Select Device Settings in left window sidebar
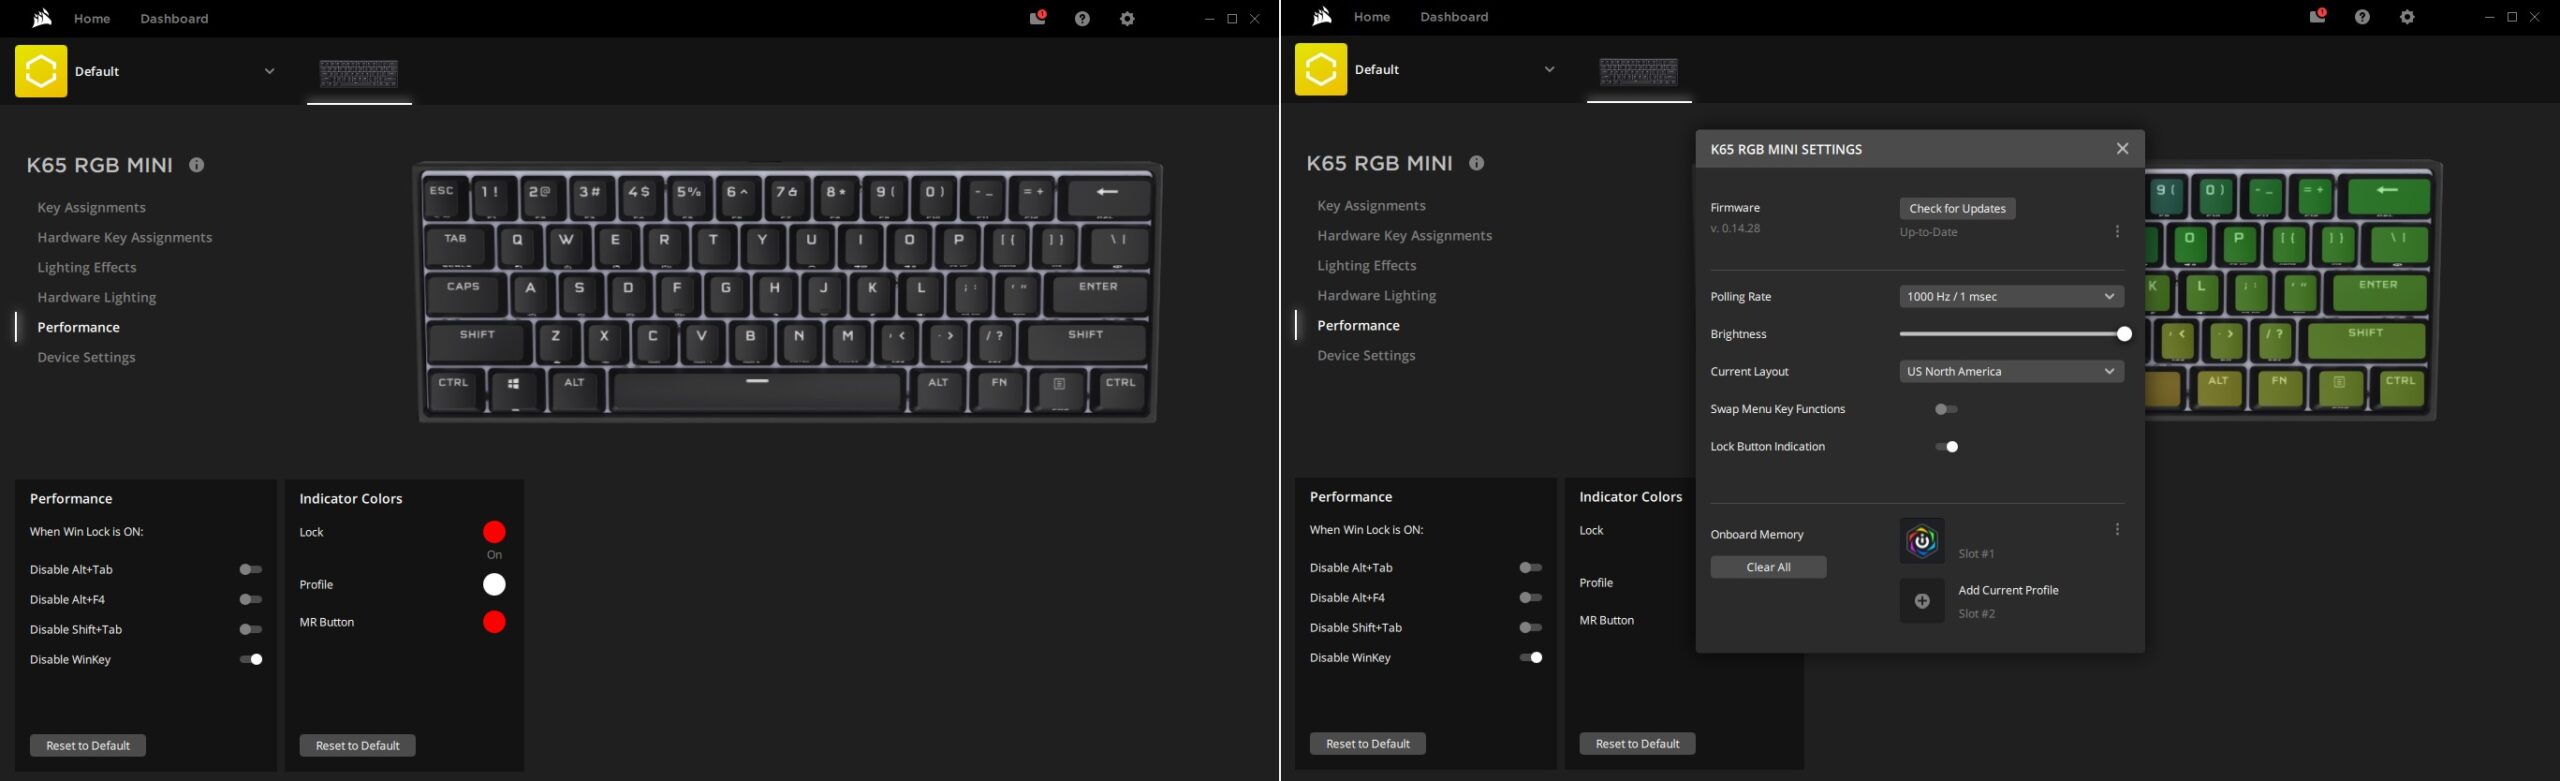 86,357
